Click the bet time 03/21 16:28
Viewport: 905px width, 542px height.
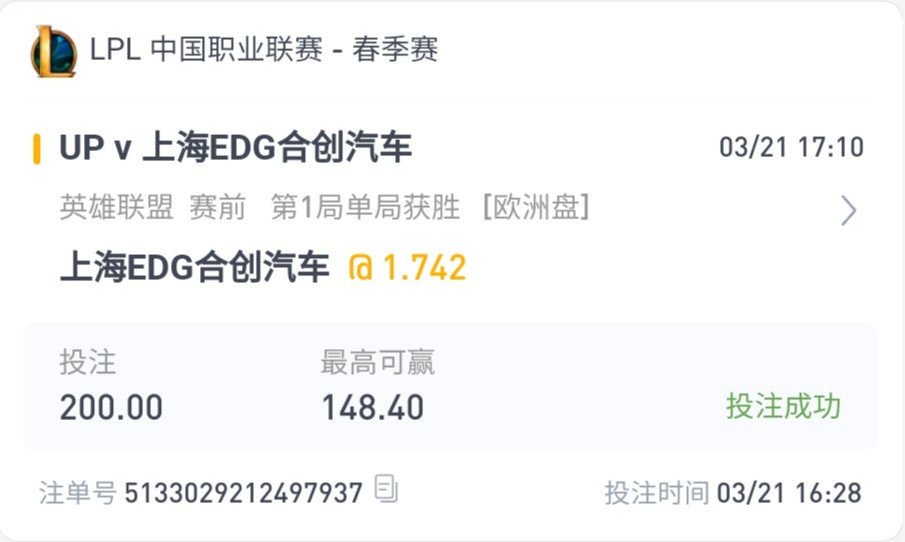pyautogui.click(x=789, y=493)
